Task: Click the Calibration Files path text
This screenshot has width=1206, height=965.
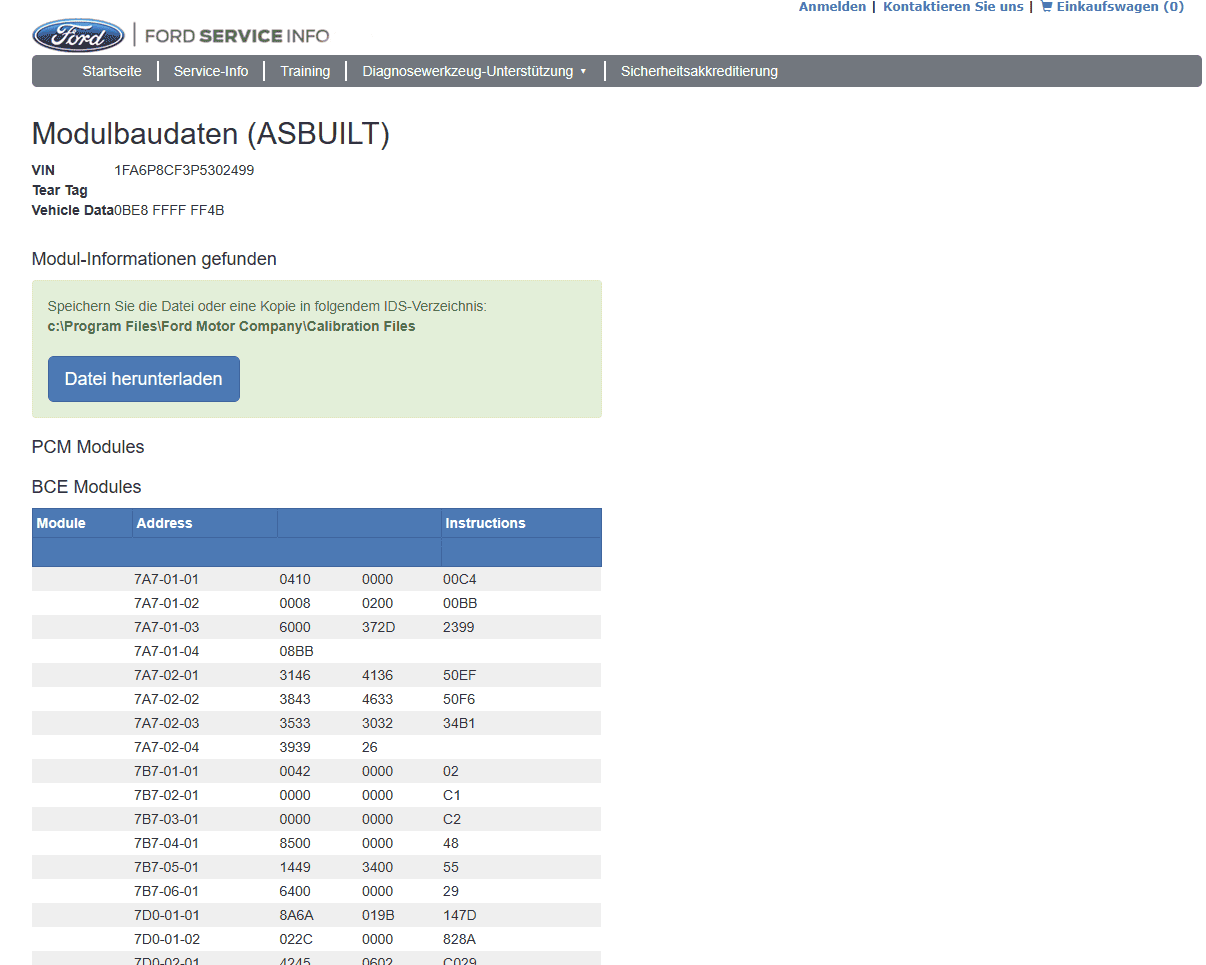Action: [231, 326]
